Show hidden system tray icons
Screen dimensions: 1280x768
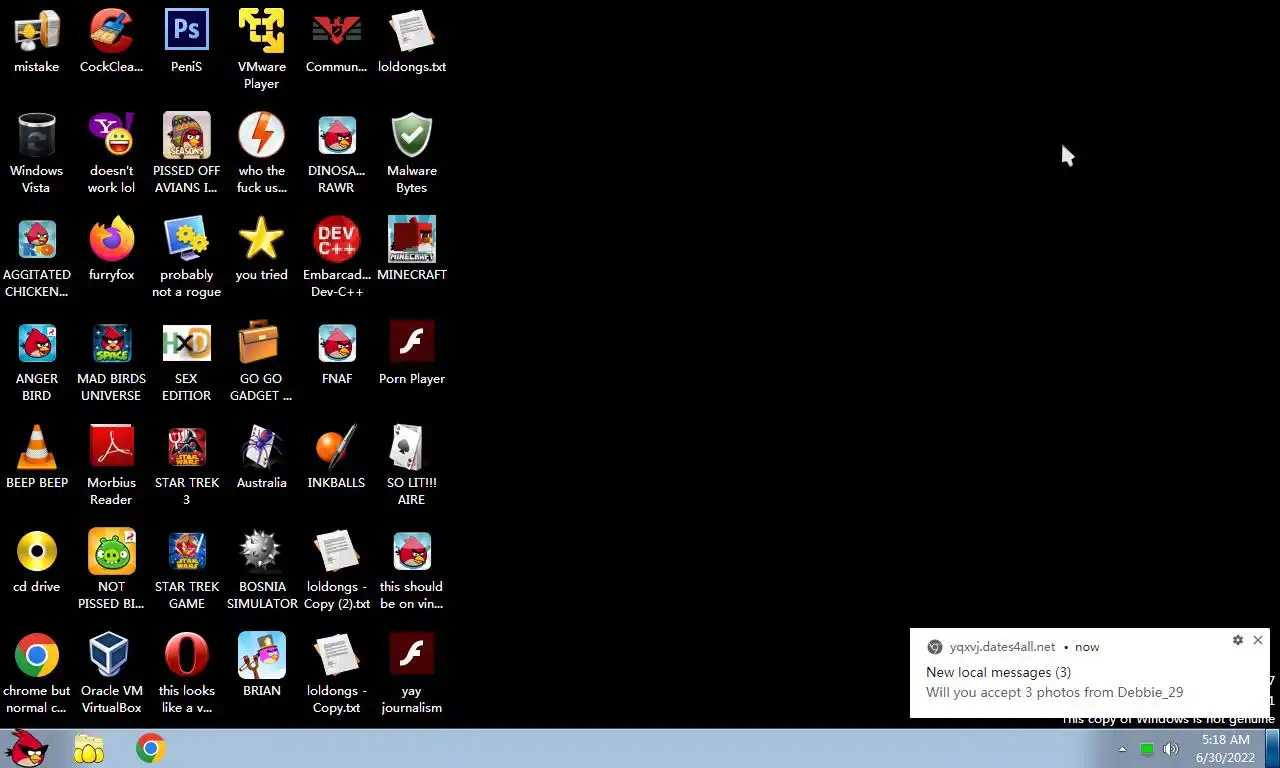coord(1122,749)
